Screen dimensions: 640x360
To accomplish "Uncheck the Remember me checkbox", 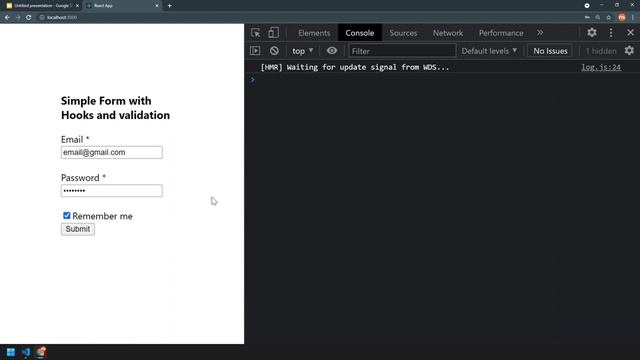I will click(x=67, y=216).
